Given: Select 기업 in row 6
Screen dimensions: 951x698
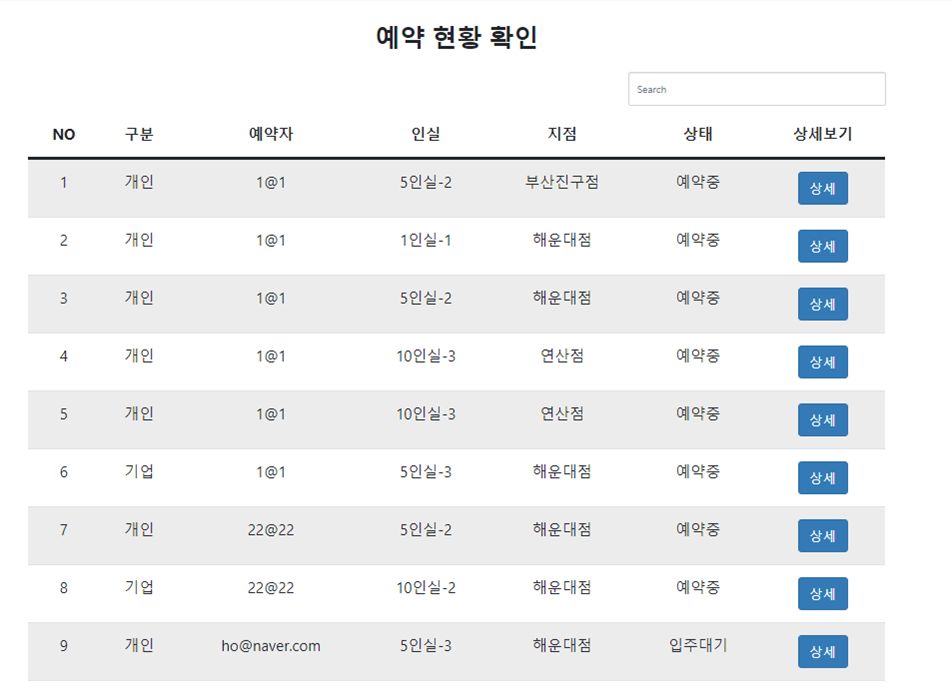Looking at the screenshot, I should [139, 472].
